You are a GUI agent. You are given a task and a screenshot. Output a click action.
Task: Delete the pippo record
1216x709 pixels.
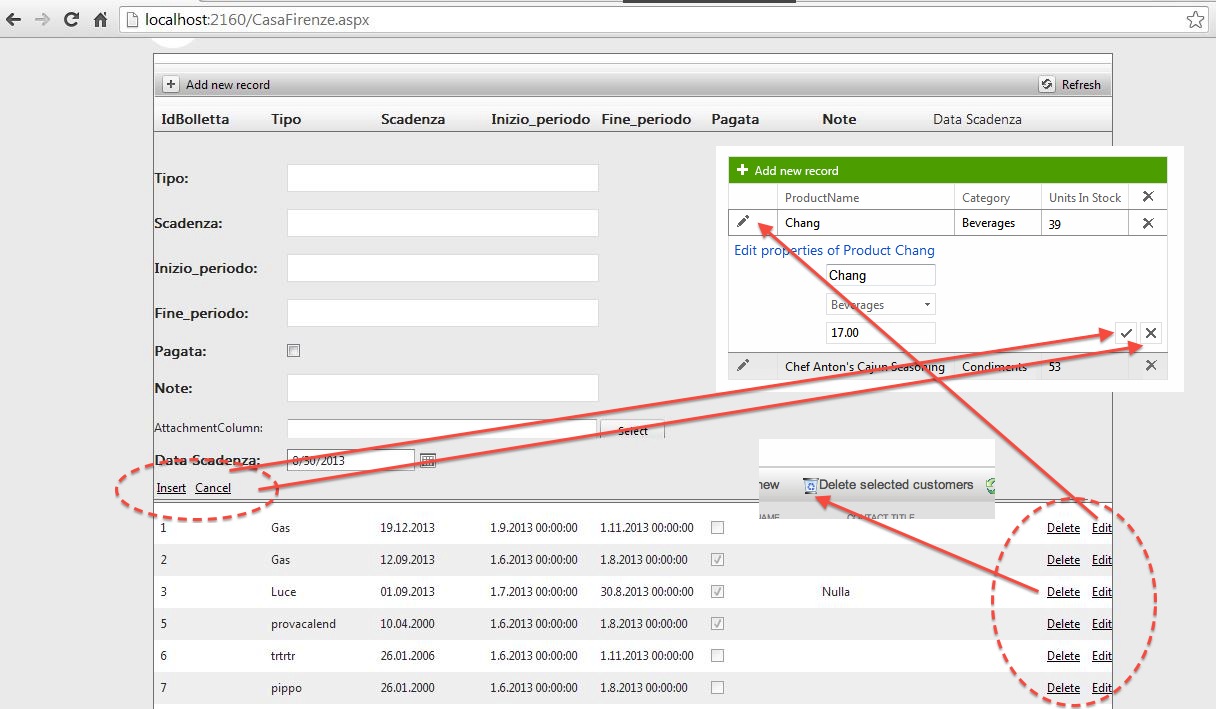pos(1063,688)
